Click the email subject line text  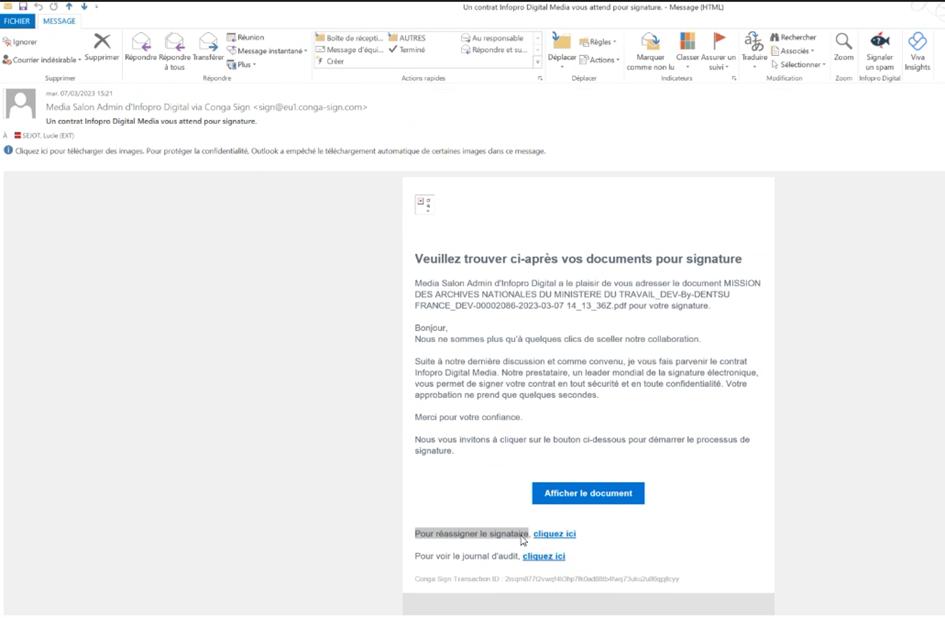point(151,121)
